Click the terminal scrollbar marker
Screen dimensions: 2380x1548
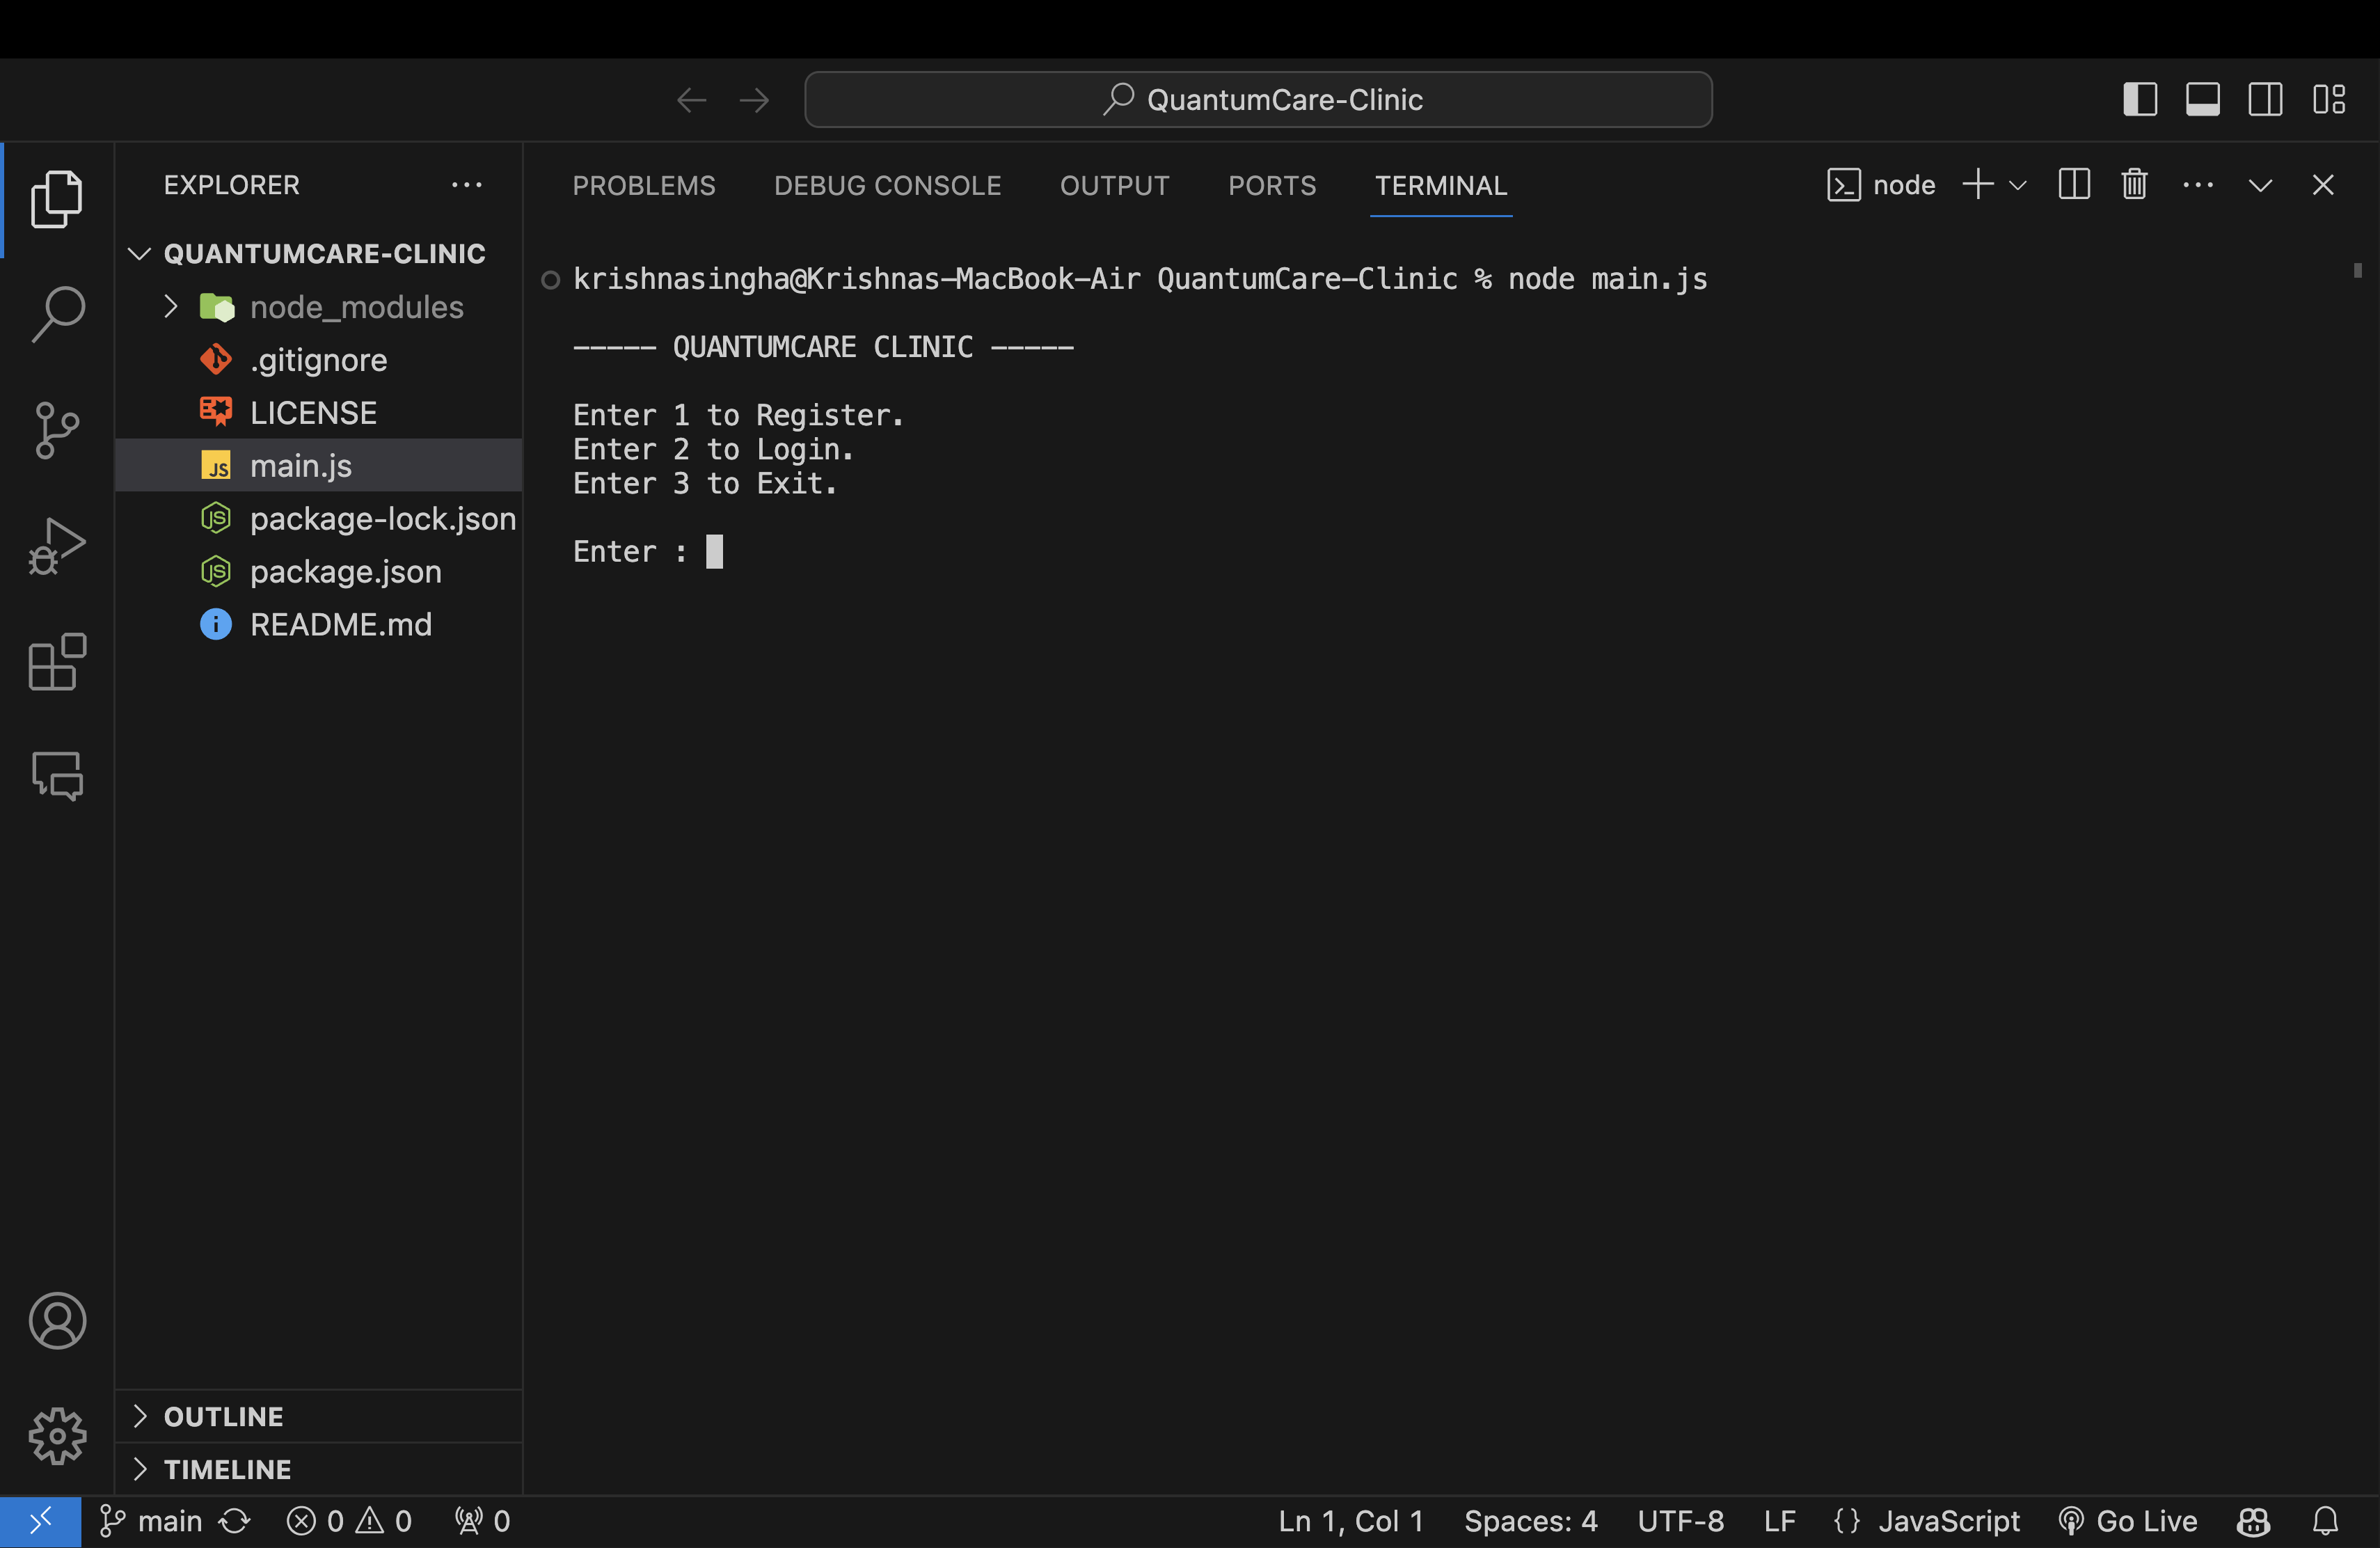[2357, 270]
